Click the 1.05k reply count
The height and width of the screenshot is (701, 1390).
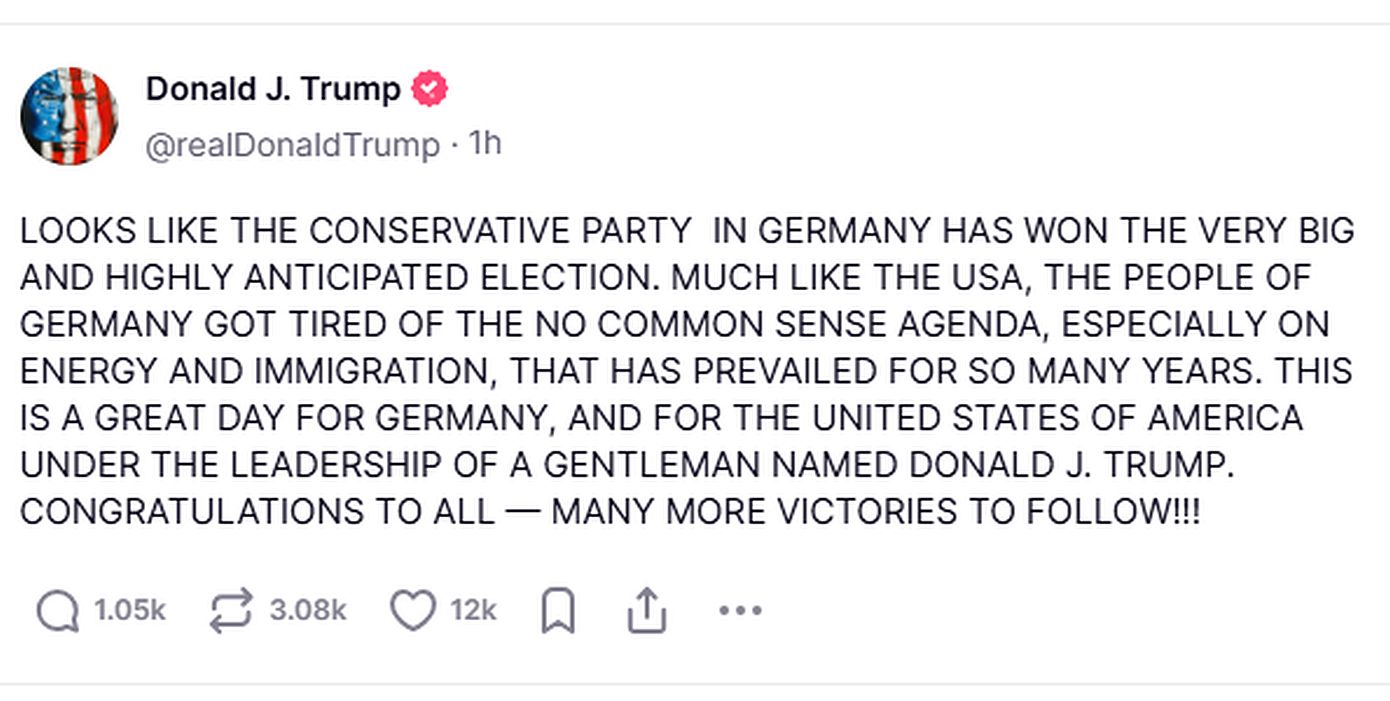point(130,611)
